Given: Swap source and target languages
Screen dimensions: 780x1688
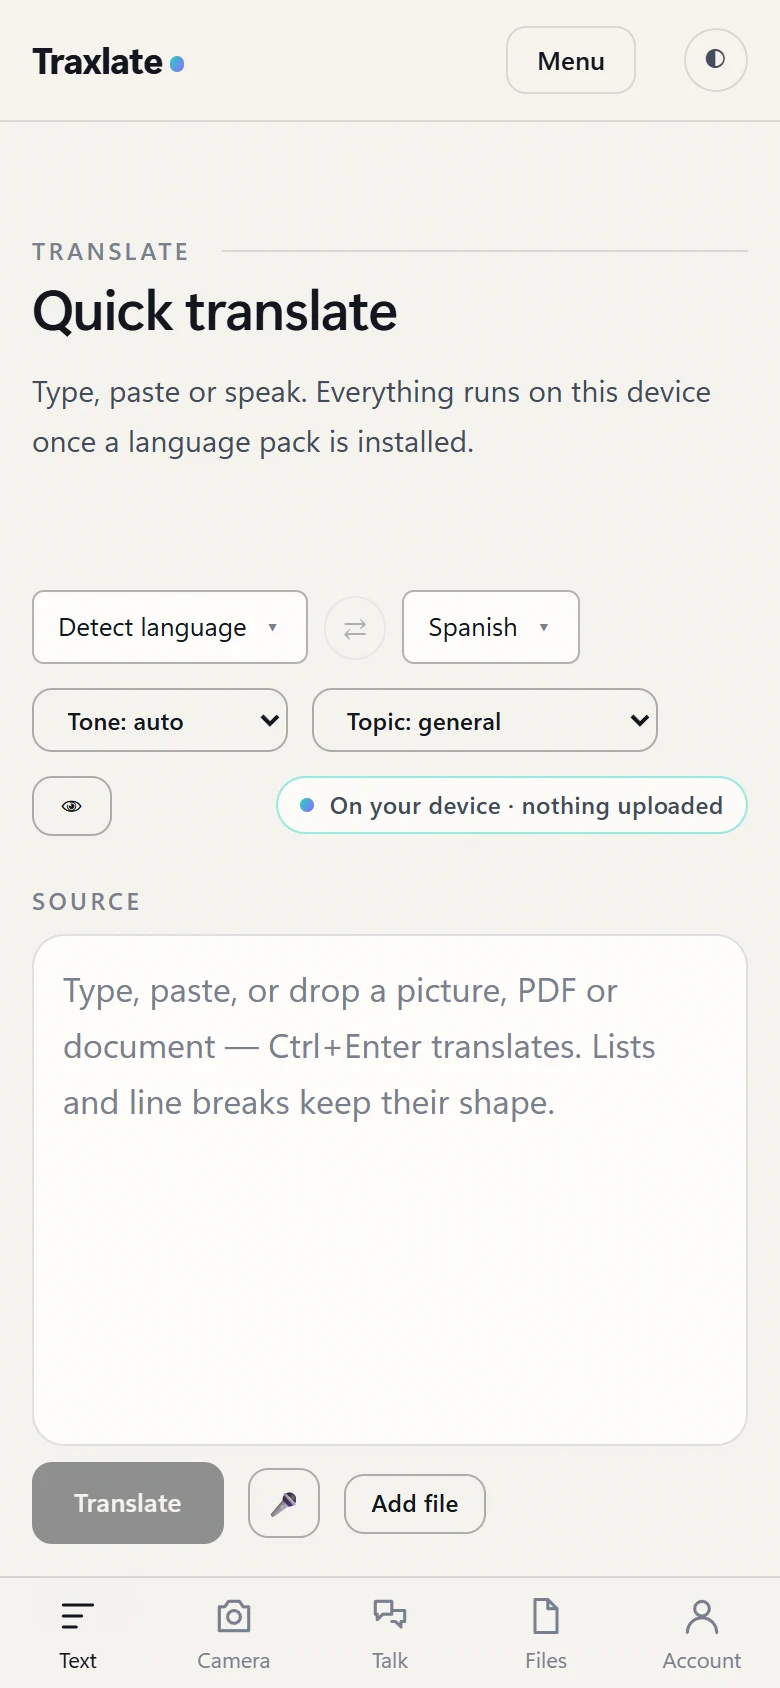Looking at the screenshot, I should click(x=355, y=628).
